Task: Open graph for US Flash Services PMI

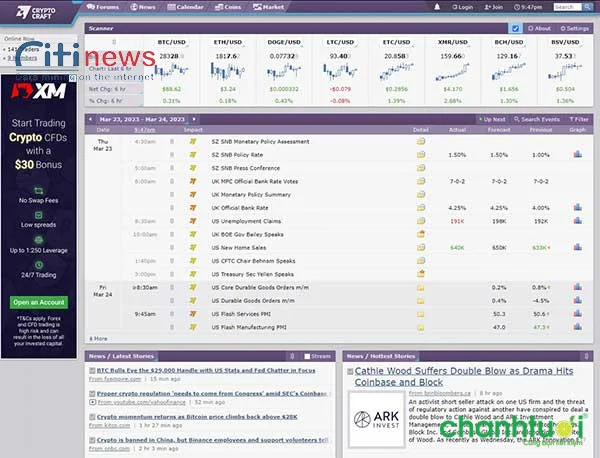Action: pyautogui.click(x=578, y=313)
